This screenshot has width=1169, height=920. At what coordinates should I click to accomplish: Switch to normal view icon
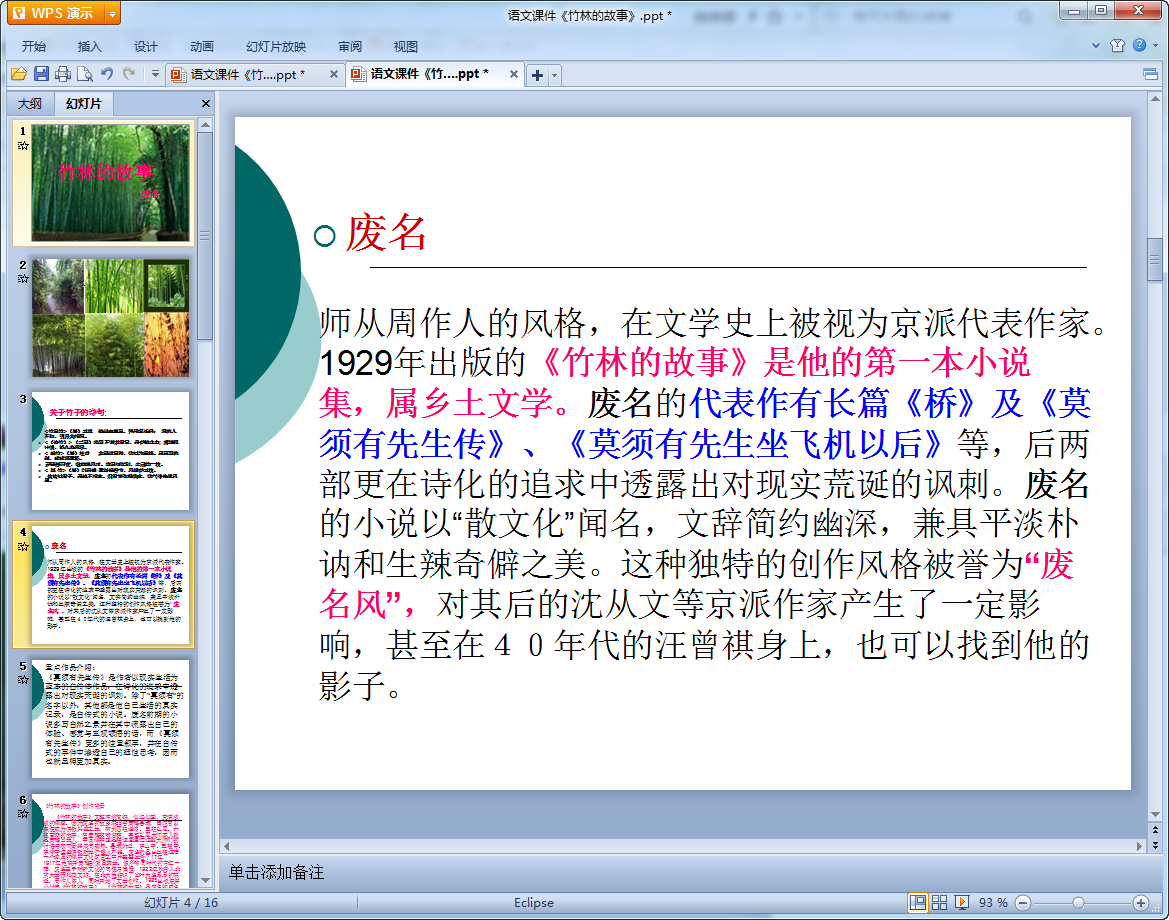click(x=918, y=903)
